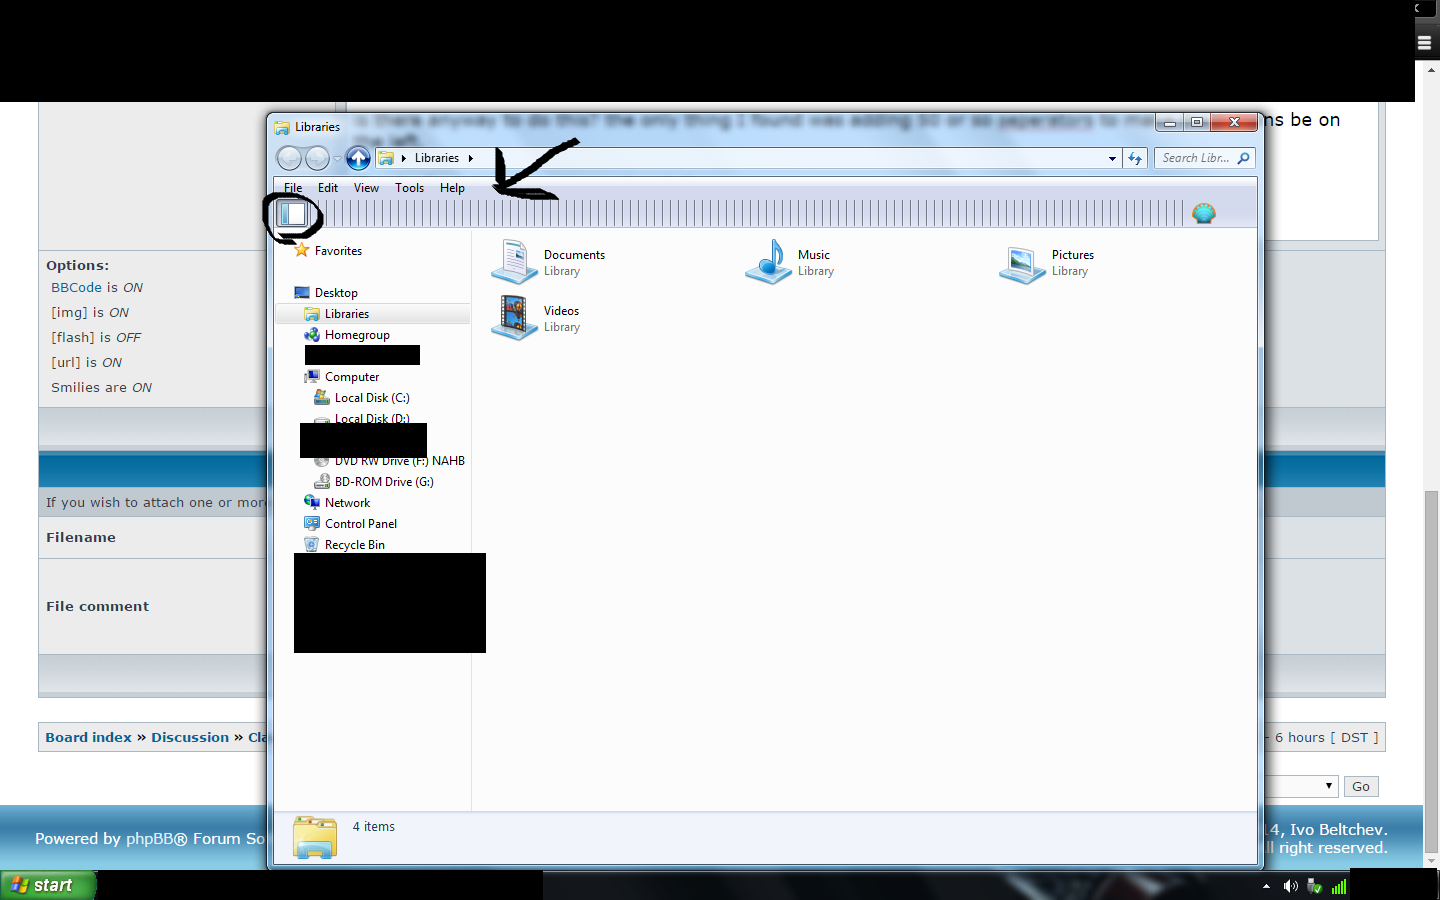Select Local Disk (C:) in navigation pane

click(371, 398)
